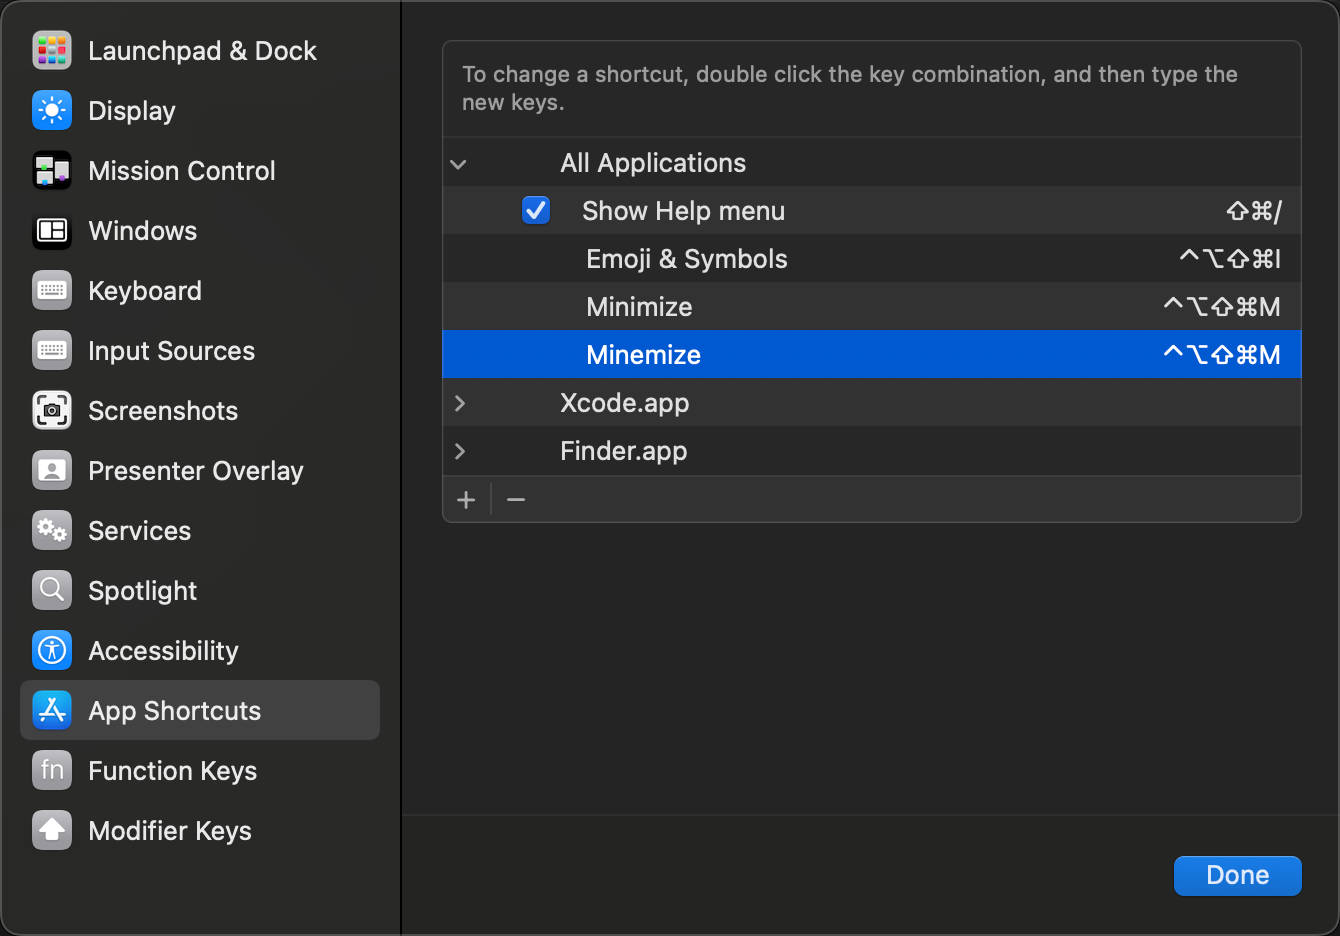This screenshot has width=1340, height=936.
Task: Select the Minimize shortcut row
Action: click(x=872, y=307)
